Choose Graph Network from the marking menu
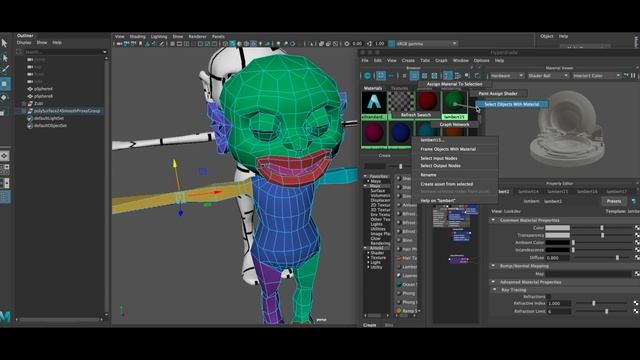This screenshot has height=360, width=640. [454, 124]
